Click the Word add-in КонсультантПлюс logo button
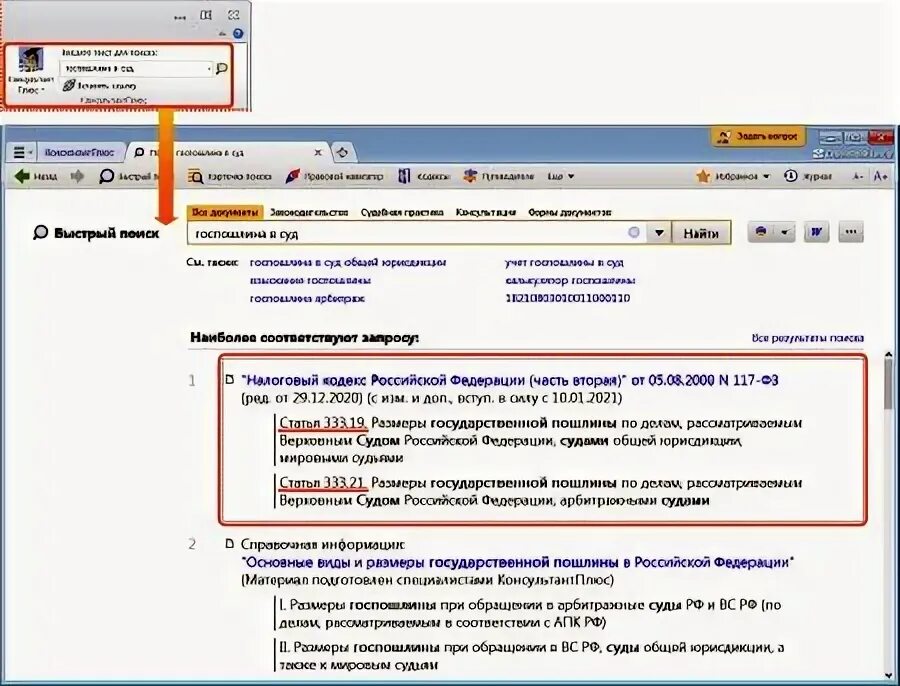Image resolution: width=900 pixels, height=686 pixels. click(x=30, y=72)
